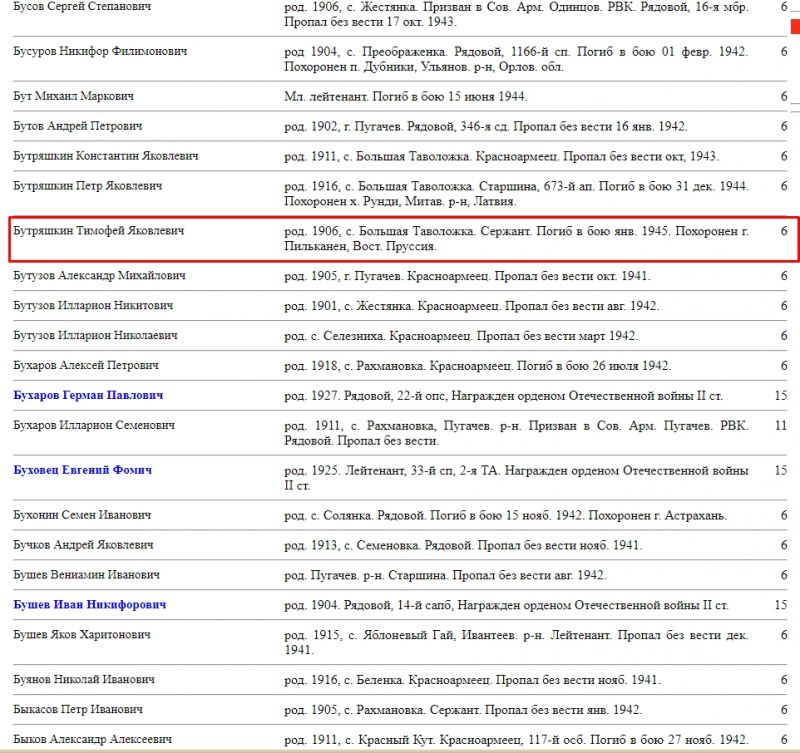Viewport: 800px width, 753px height.
Task: Click description mentioning с. Семеновка
Action: click(x=463, y=545)
